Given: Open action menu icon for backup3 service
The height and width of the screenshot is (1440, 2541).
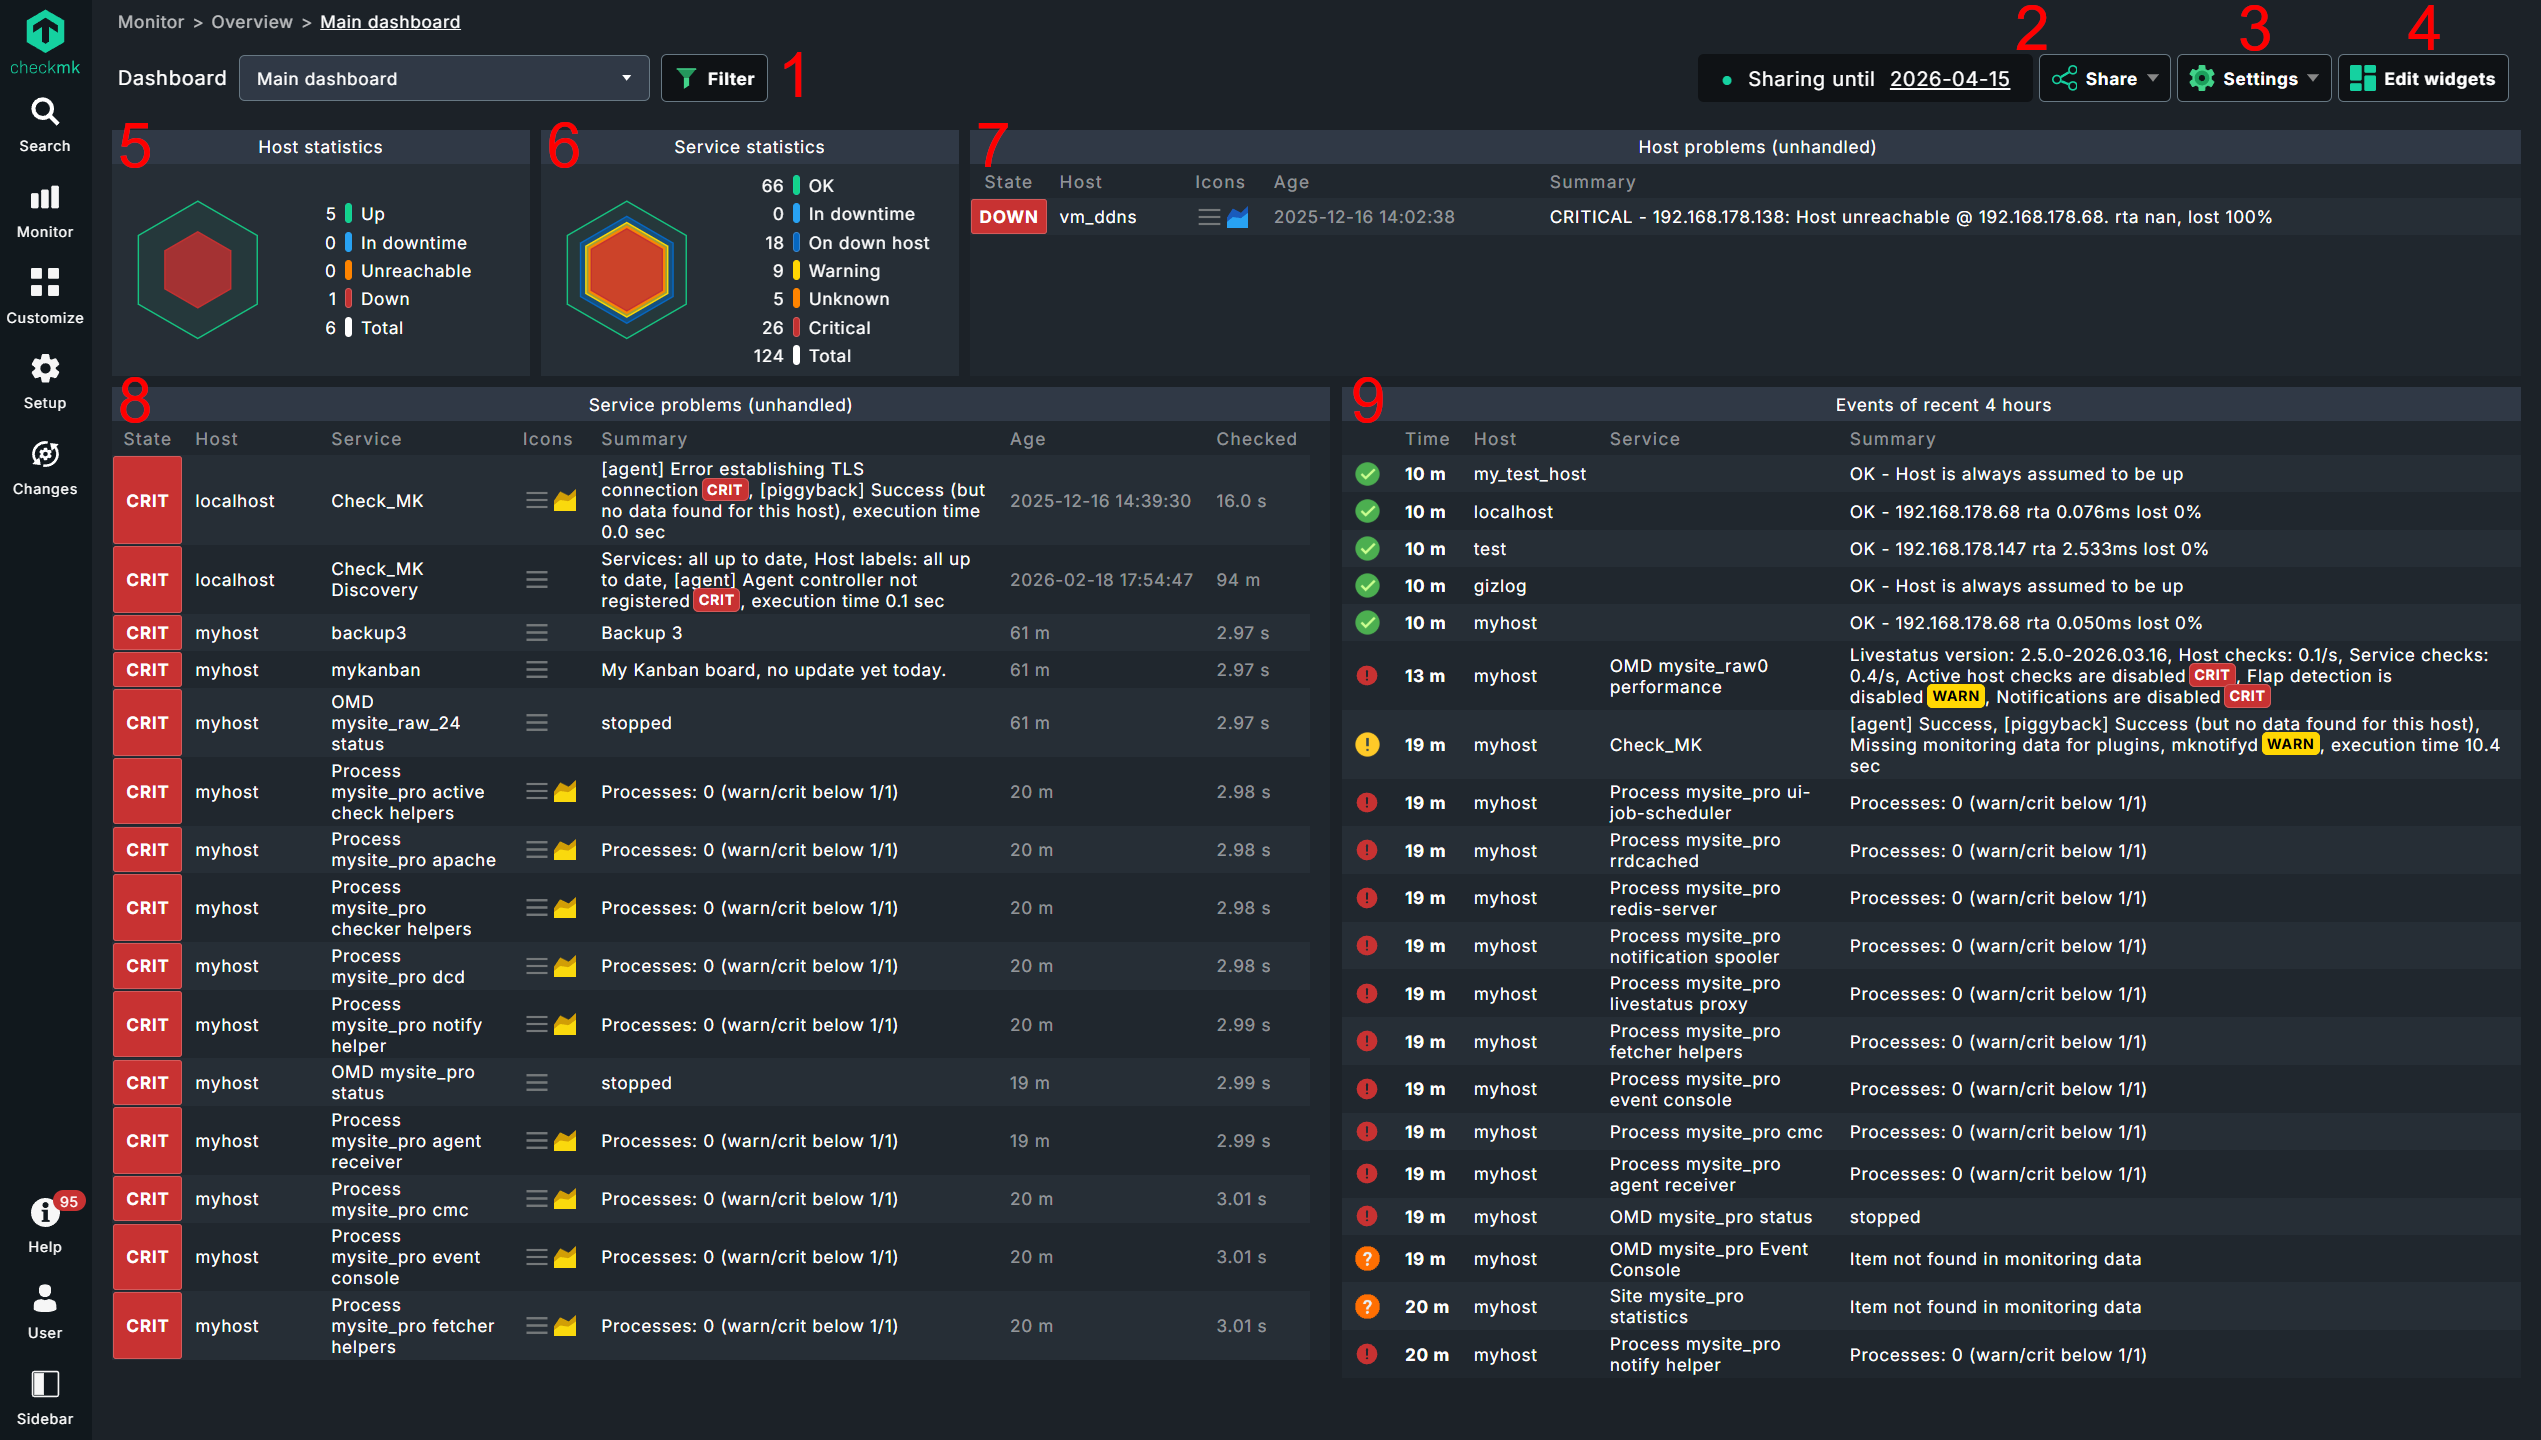Looking at the screenshot, I should (x=537, y=633).
